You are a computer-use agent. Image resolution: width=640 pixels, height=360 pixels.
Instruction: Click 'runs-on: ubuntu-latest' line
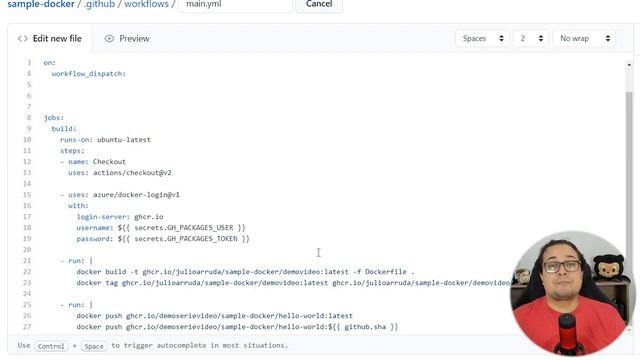[x=105, y=140]
